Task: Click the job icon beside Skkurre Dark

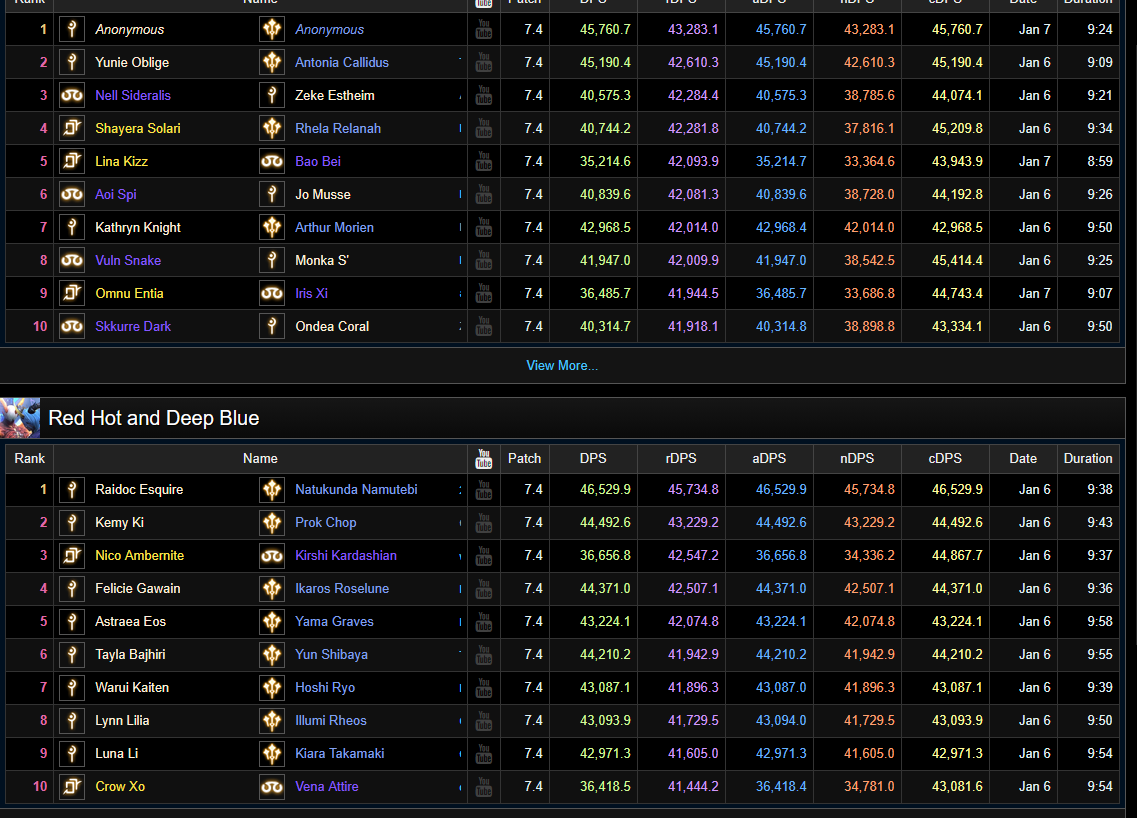Action: [72, 326]
